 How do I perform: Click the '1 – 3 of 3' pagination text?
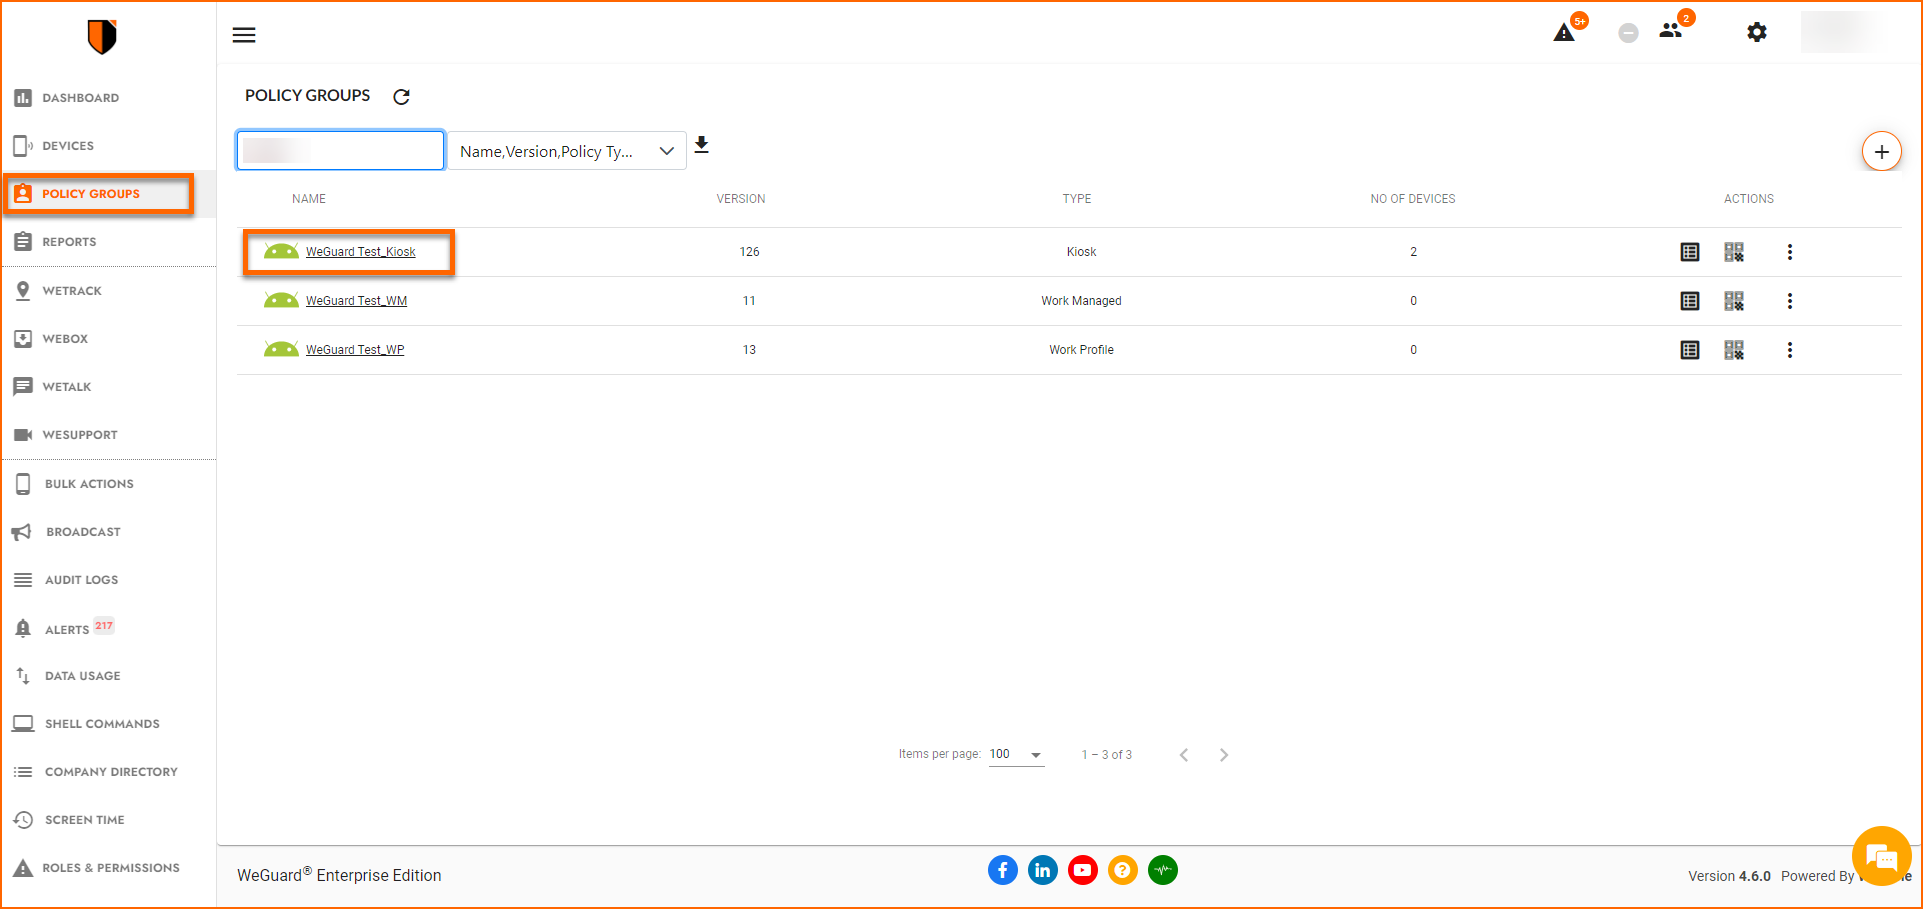1106,755
